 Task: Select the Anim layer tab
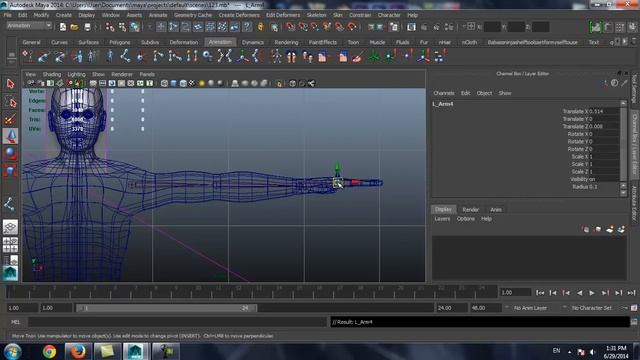pos(496,209)
